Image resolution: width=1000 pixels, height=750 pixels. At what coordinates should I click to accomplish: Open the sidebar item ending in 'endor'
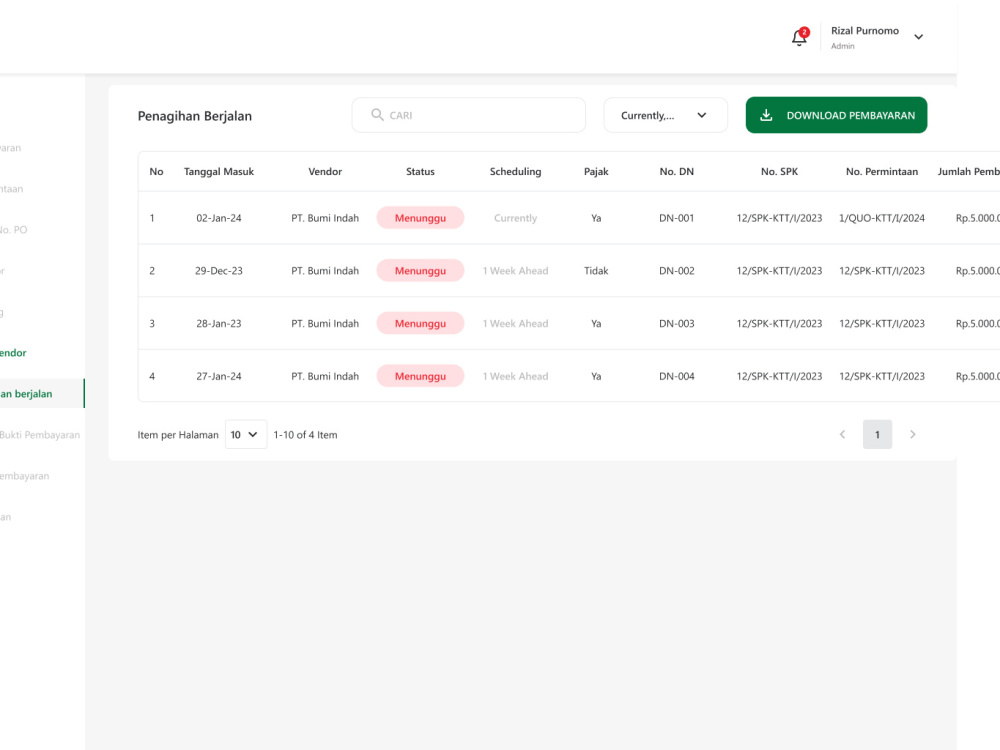pyautogui.click(x=13, y=353)
